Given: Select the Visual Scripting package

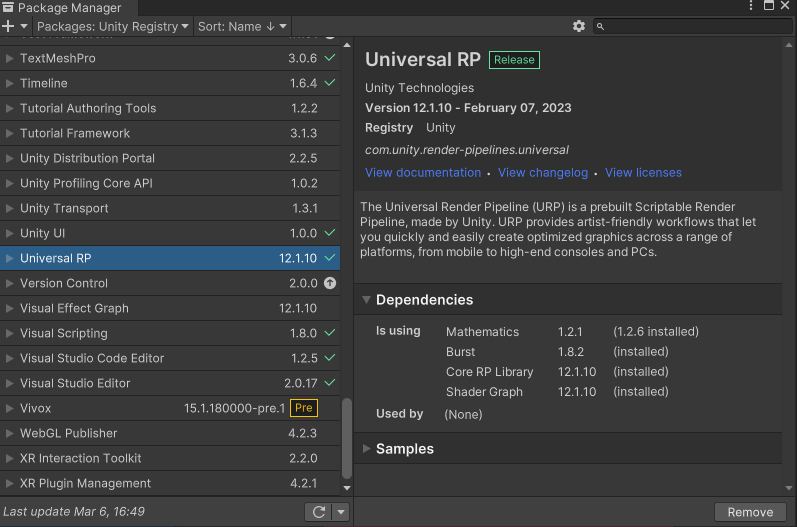Looking at the screenshot, I should [170, 333].
